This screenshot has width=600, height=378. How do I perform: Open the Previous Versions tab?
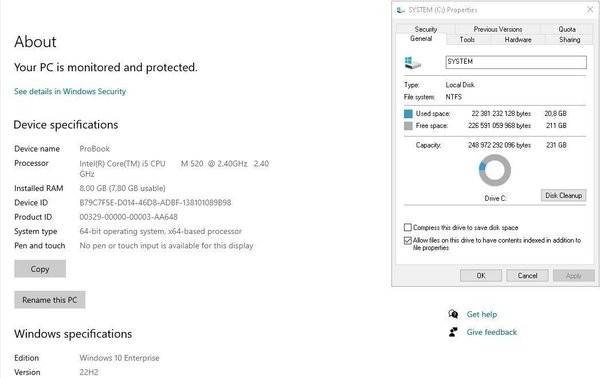pyautogui.click(x=497, y=29)
